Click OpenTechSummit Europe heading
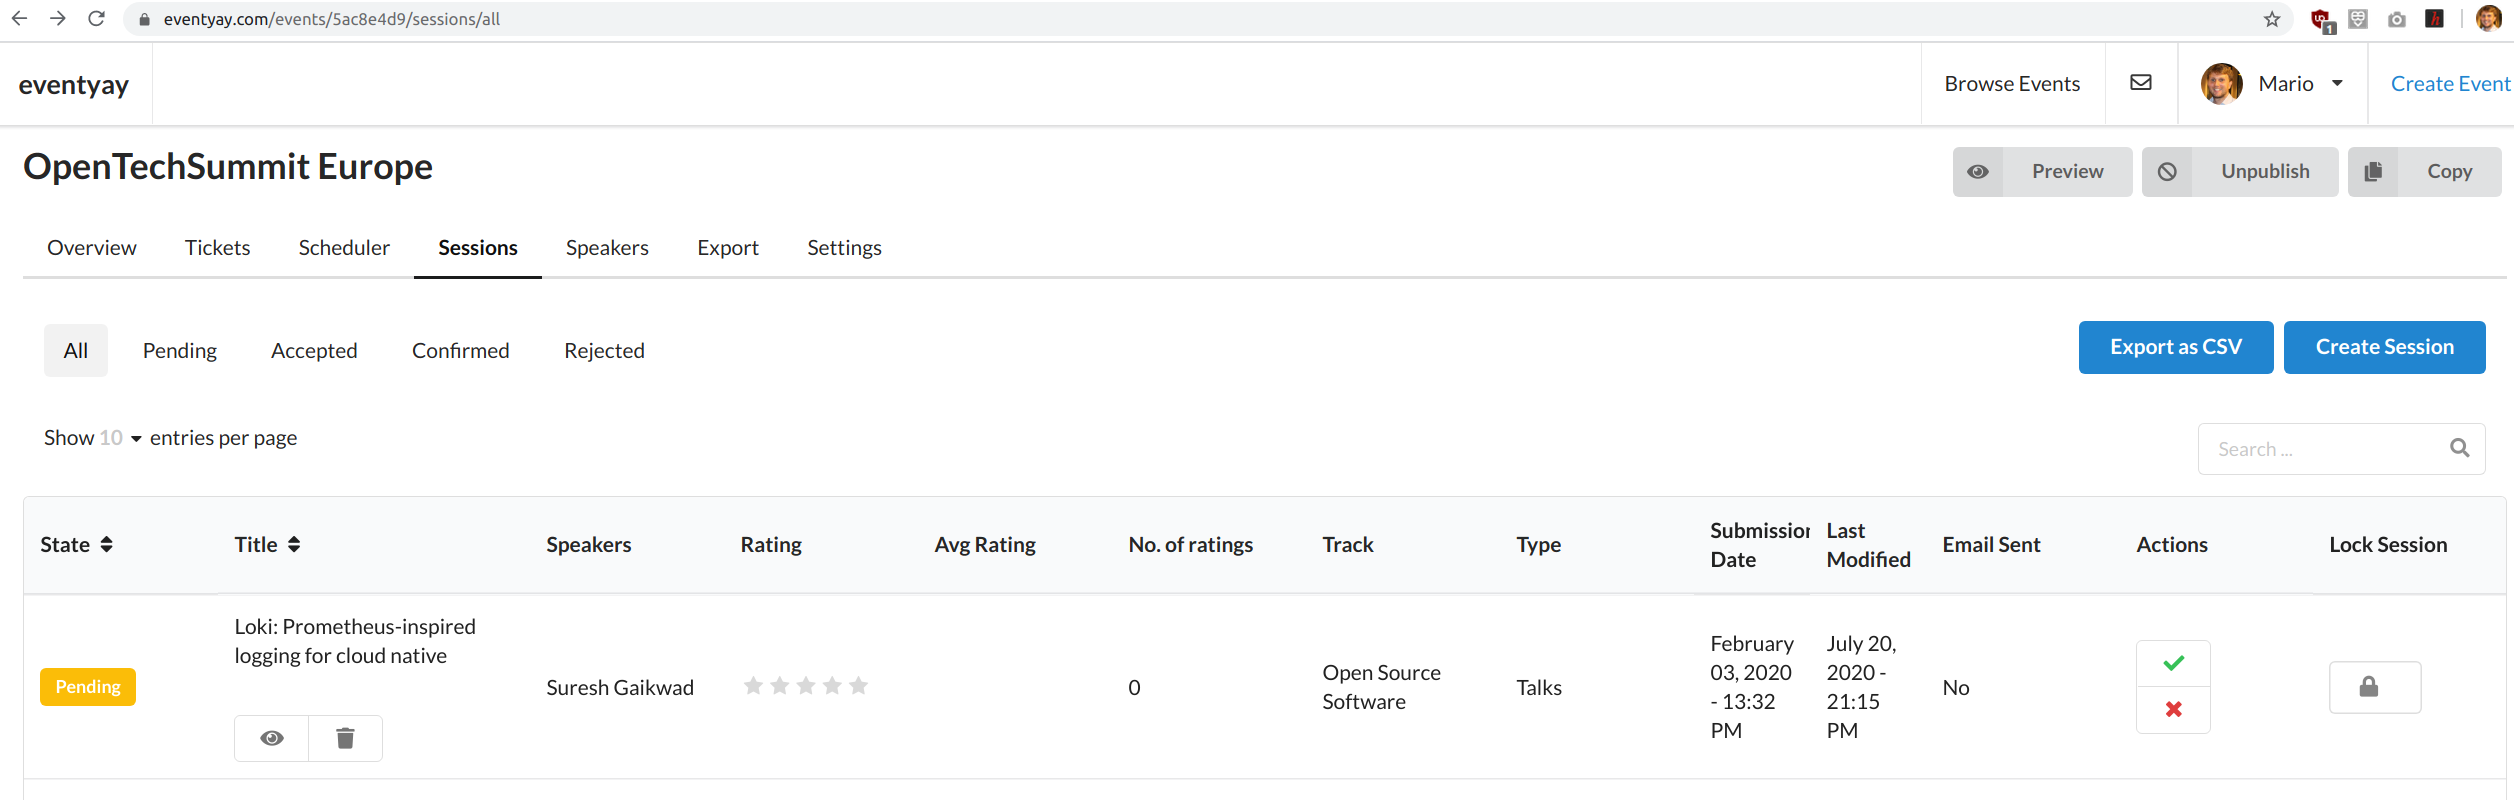The height and width of the screenshot is (800, 2514). coord(228,167)
